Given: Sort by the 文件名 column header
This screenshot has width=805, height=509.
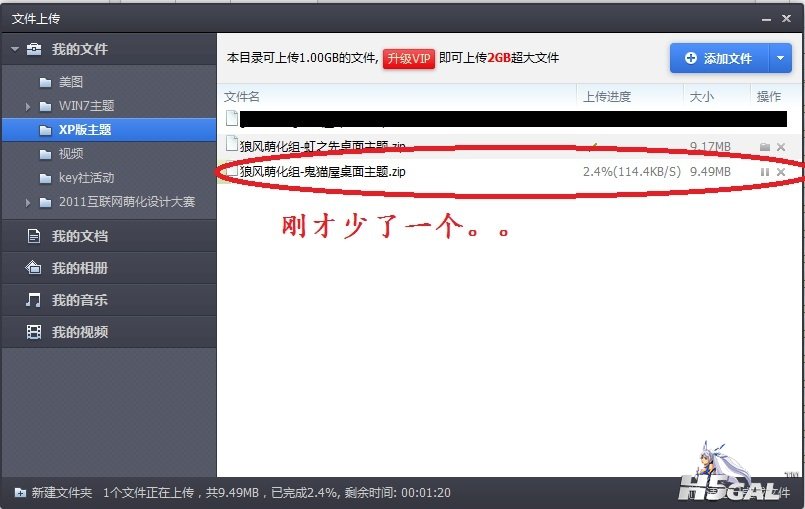Looking at the screenshot, I should 242,96.
